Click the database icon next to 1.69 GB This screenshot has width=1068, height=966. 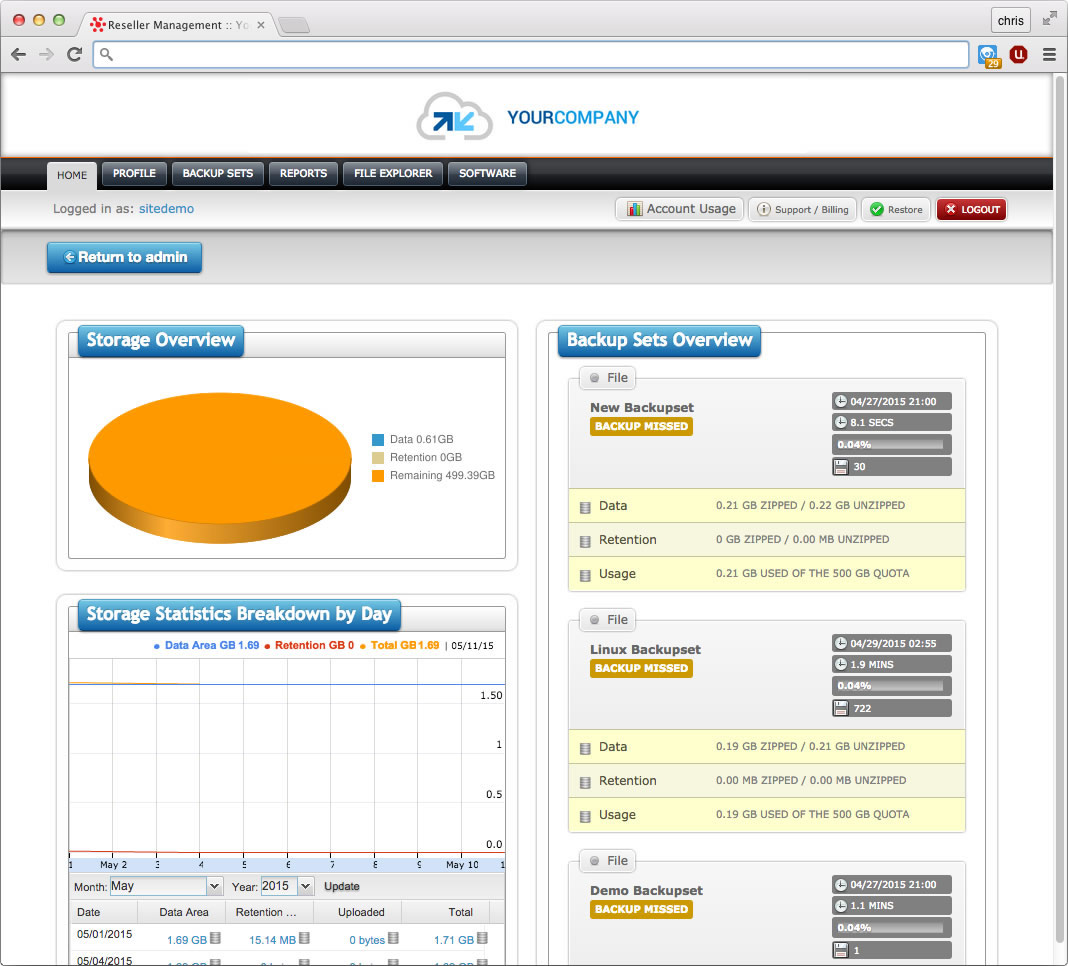click(215, 938)
